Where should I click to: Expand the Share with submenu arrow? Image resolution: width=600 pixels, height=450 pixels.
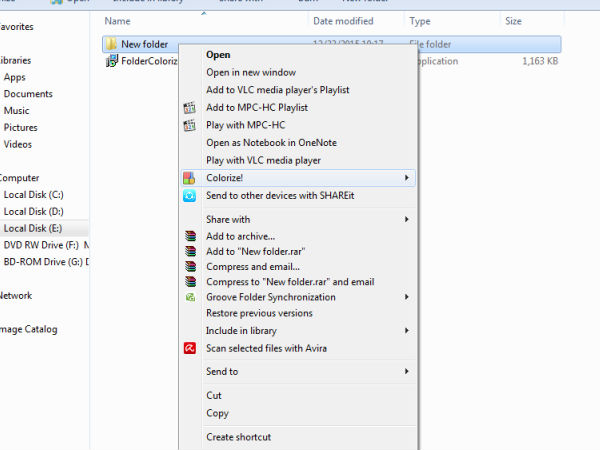(406, 219)
